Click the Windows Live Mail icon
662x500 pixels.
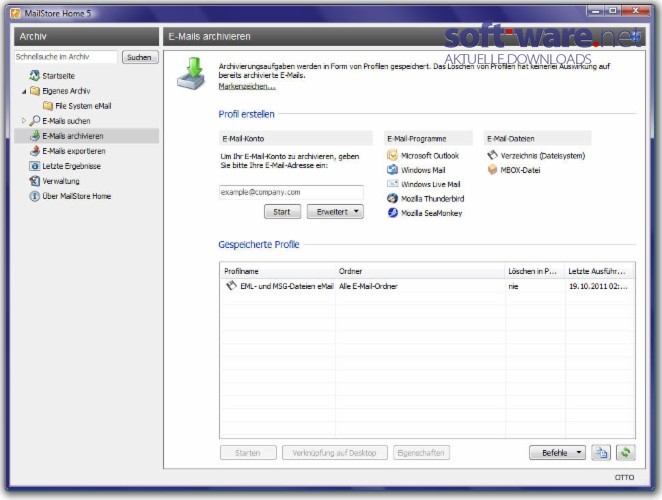point(392,184)
